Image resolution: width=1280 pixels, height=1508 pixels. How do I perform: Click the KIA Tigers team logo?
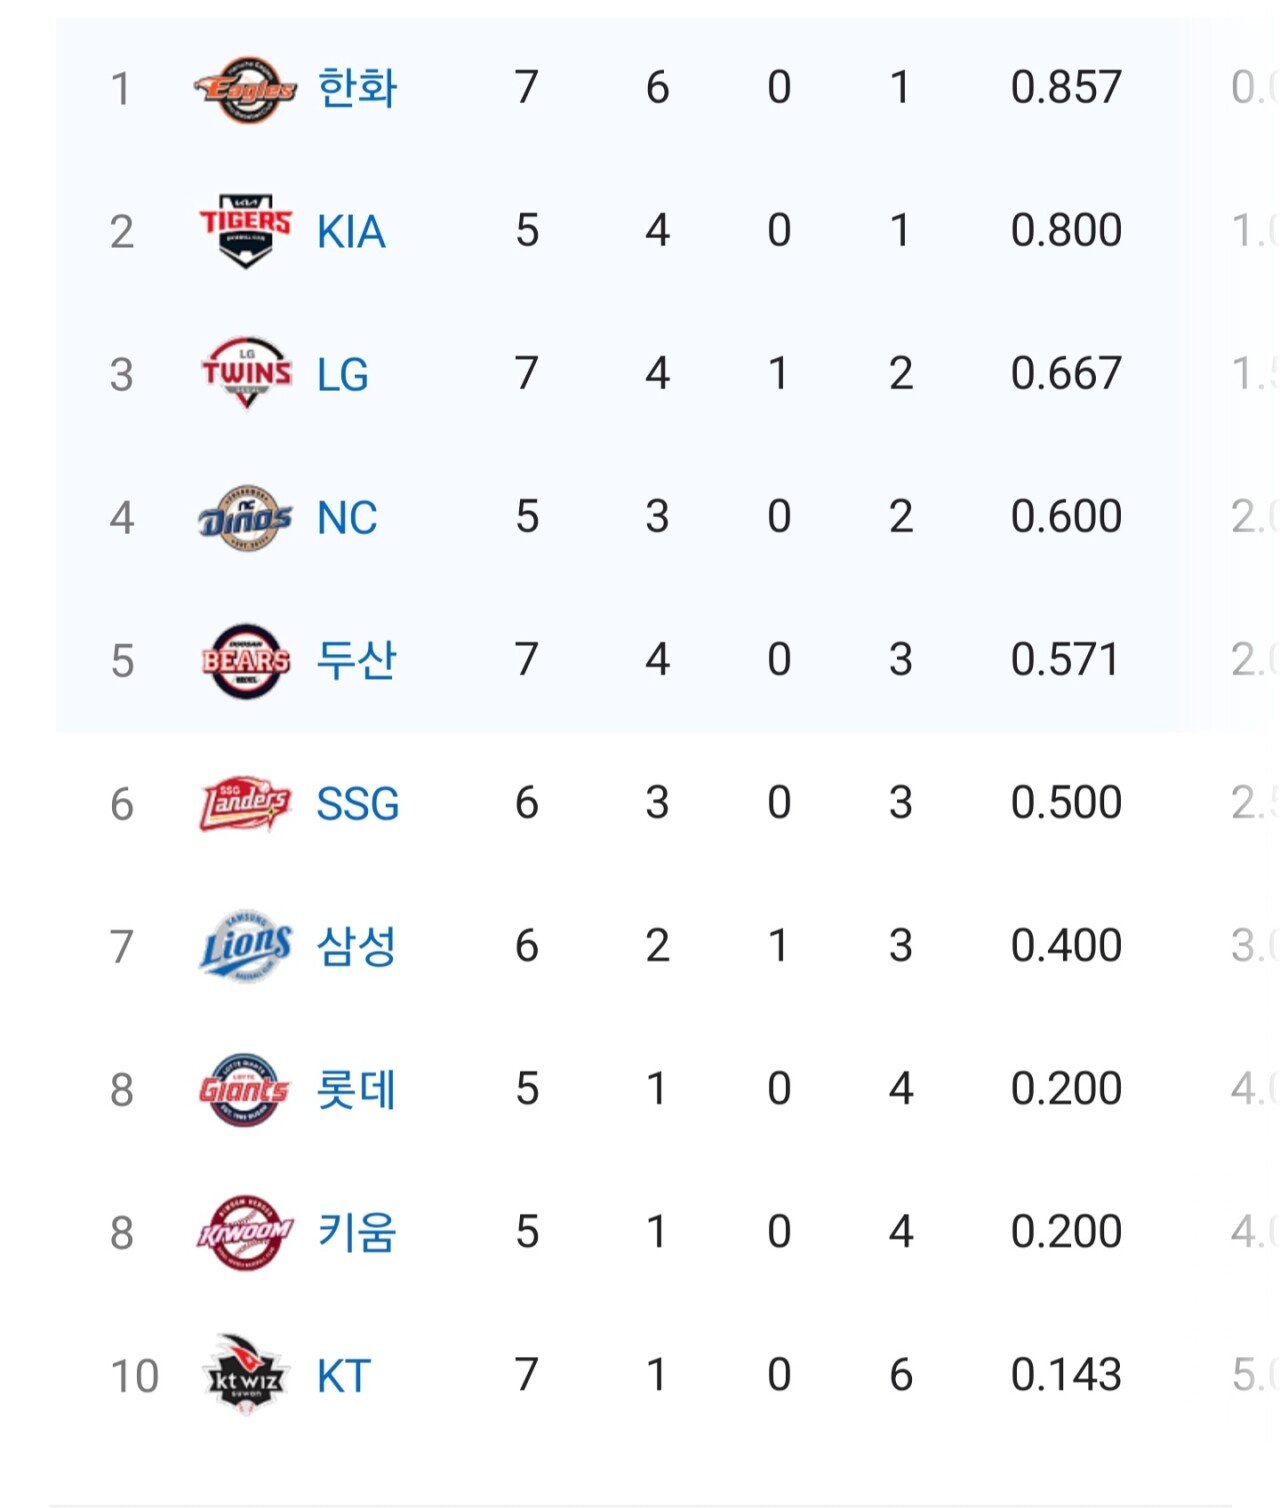245,231
